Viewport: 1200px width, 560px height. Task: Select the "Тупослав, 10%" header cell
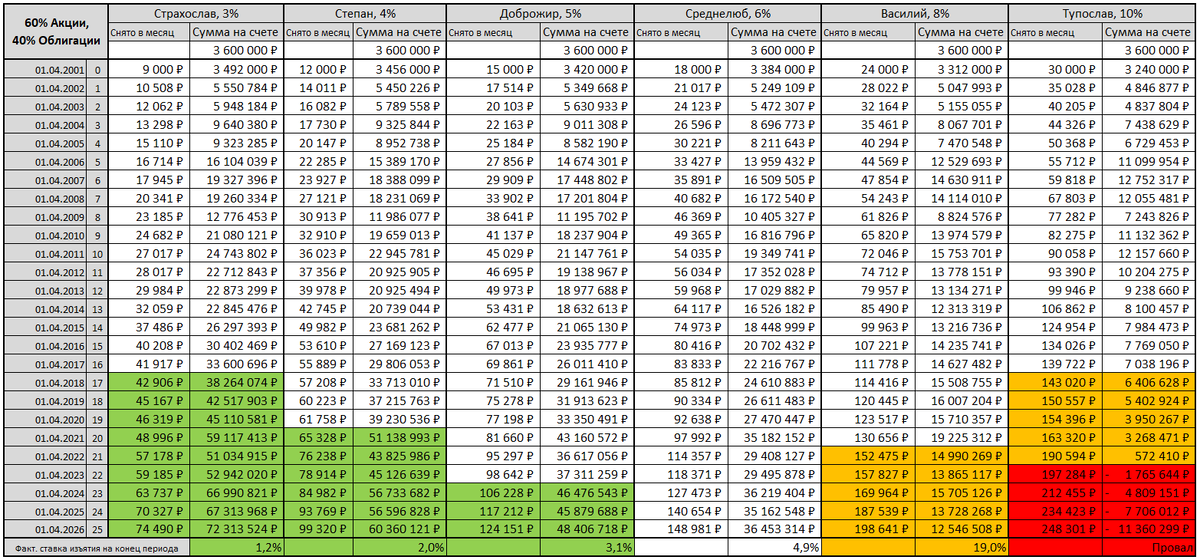(1102, 14)
